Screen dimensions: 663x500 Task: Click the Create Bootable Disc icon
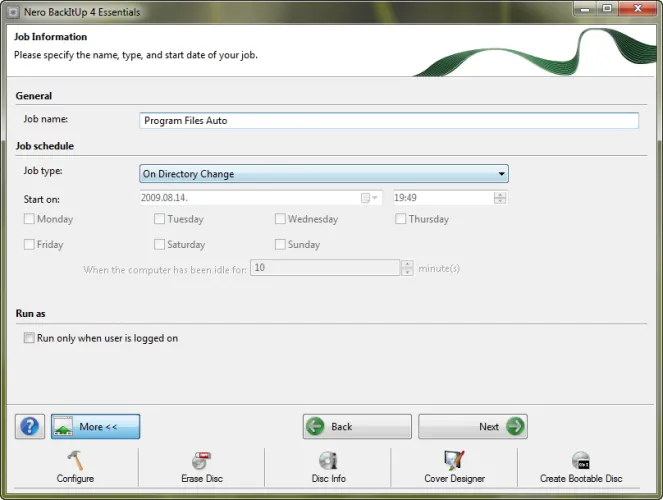pos(581,461)
